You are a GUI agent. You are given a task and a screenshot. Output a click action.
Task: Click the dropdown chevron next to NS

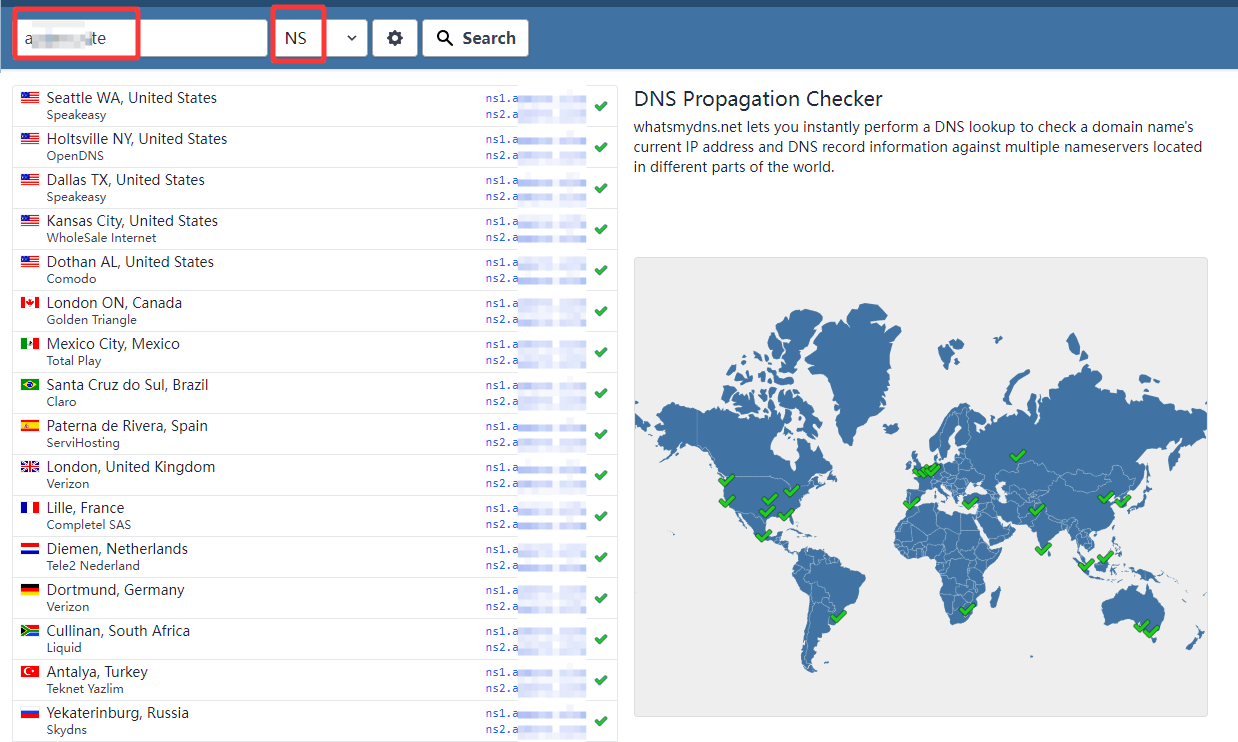(351, 38)
